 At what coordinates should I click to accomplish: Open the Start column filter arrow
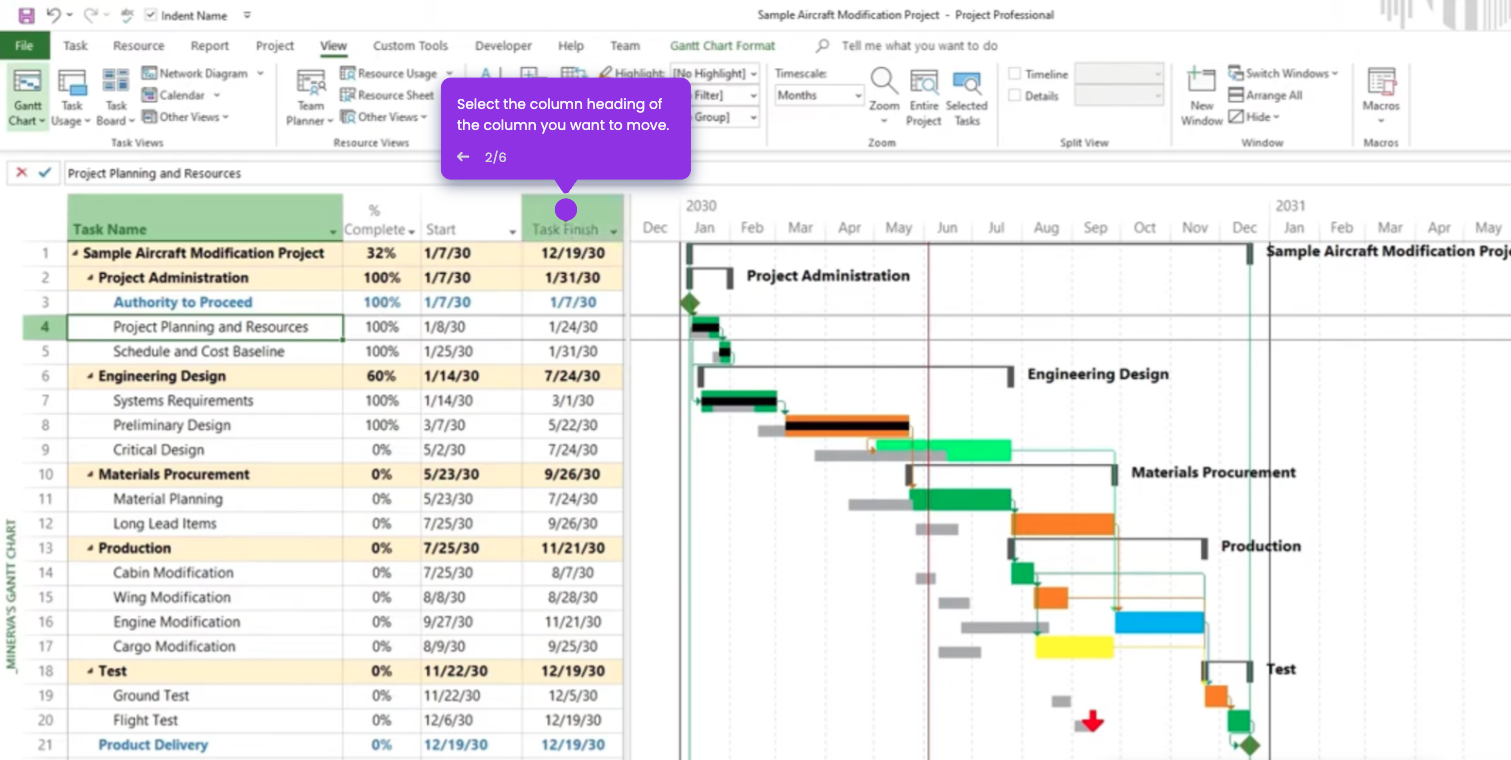pyautogui.click(x=513, y=231)
